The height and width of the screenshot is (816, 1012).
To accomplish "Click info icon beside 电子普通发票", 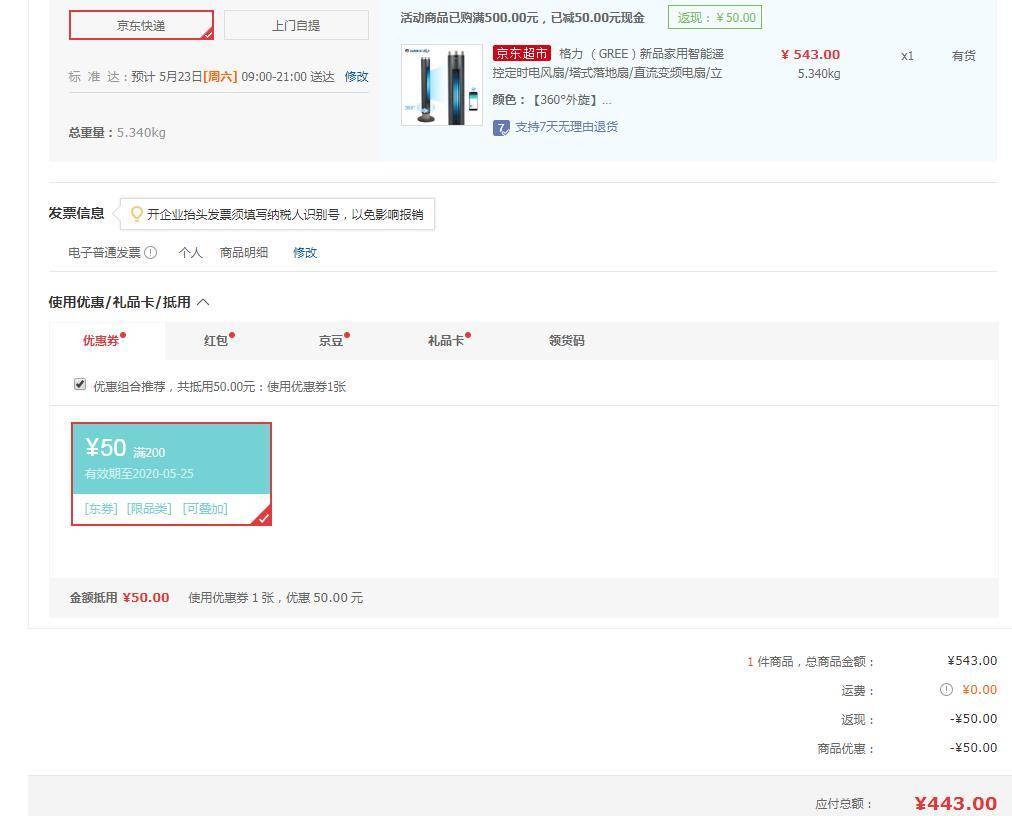I will tap(150, 252).
